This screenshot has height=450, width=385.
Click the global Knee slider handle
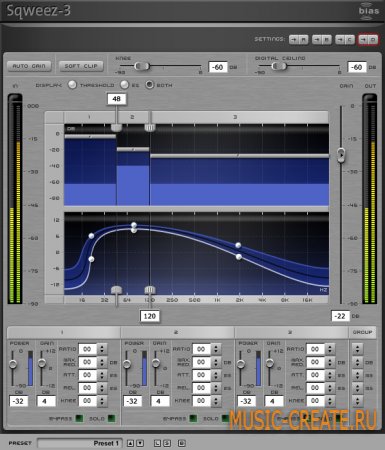pos(142,66)
